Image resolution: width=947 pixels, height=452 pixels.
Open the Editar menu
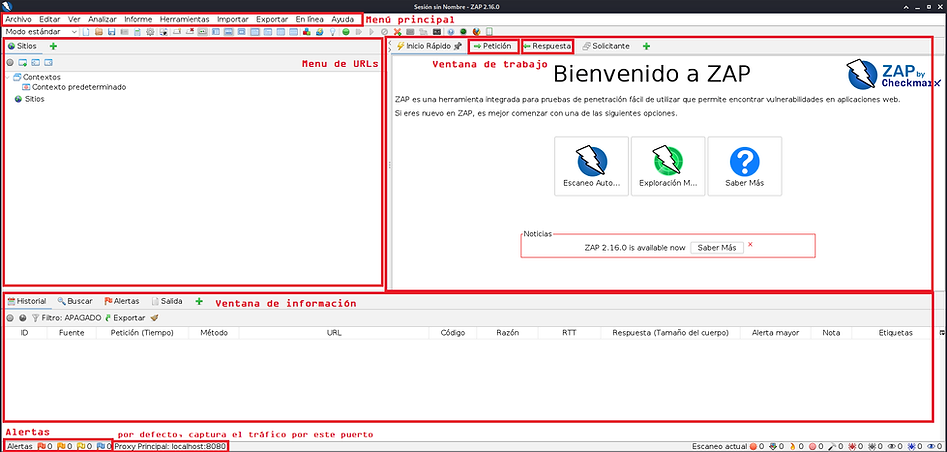pos(50,19)
